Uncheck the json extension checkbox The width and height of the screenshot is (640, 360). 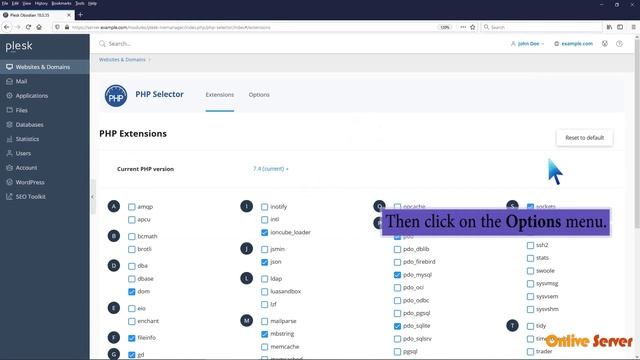[x=264, y=262]
